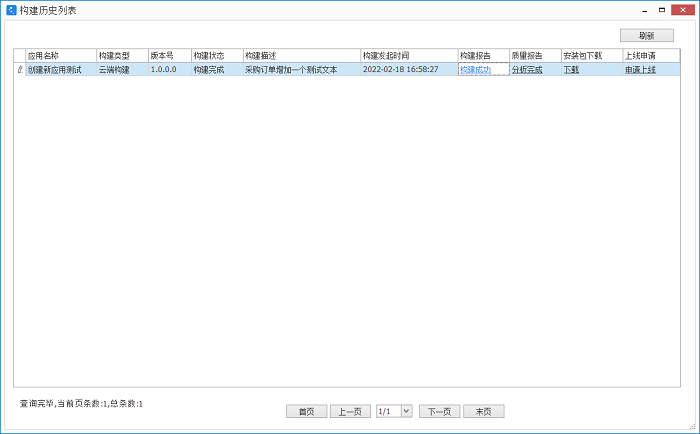Jump to last page with 末页
This screenshot has height=434, width=700.
[483, 411]
